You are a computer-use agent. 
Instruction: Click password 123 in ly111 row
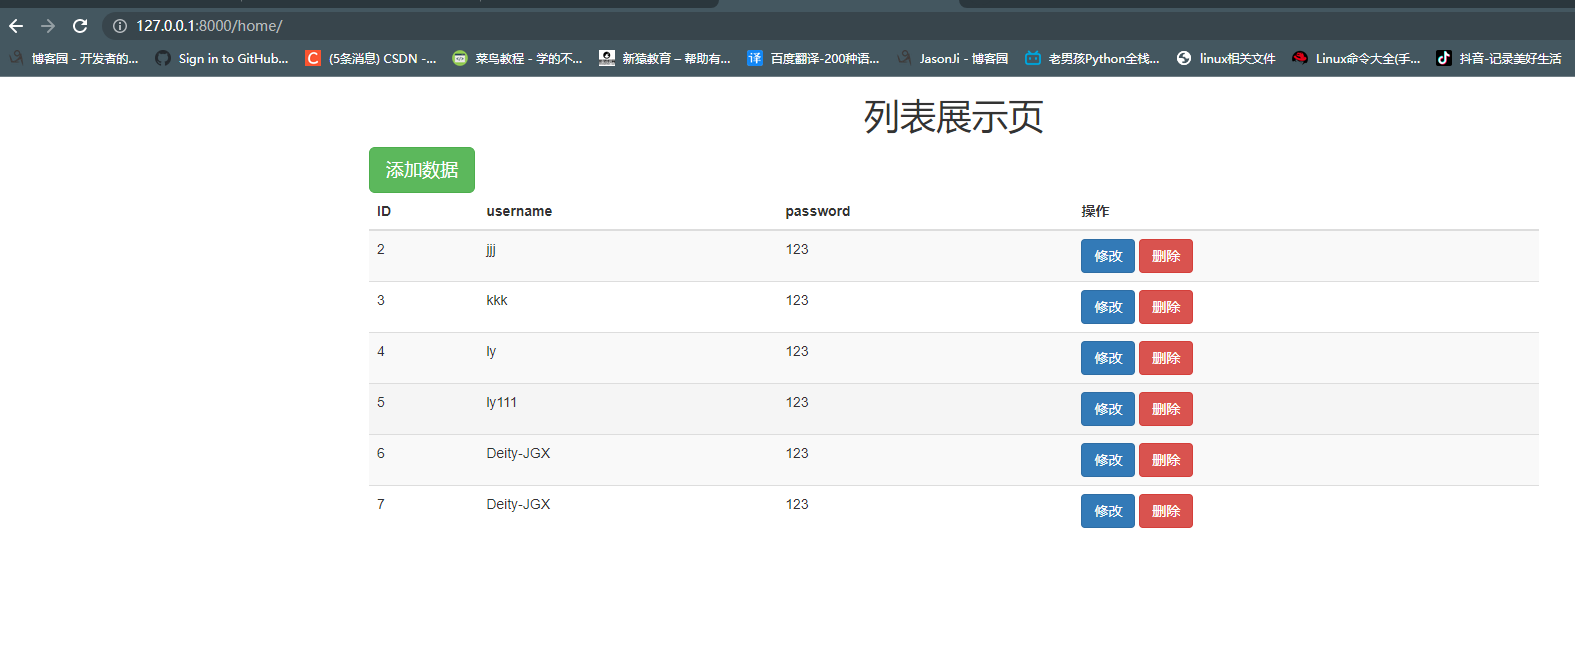pyautogui.click(x=797, y=402)
